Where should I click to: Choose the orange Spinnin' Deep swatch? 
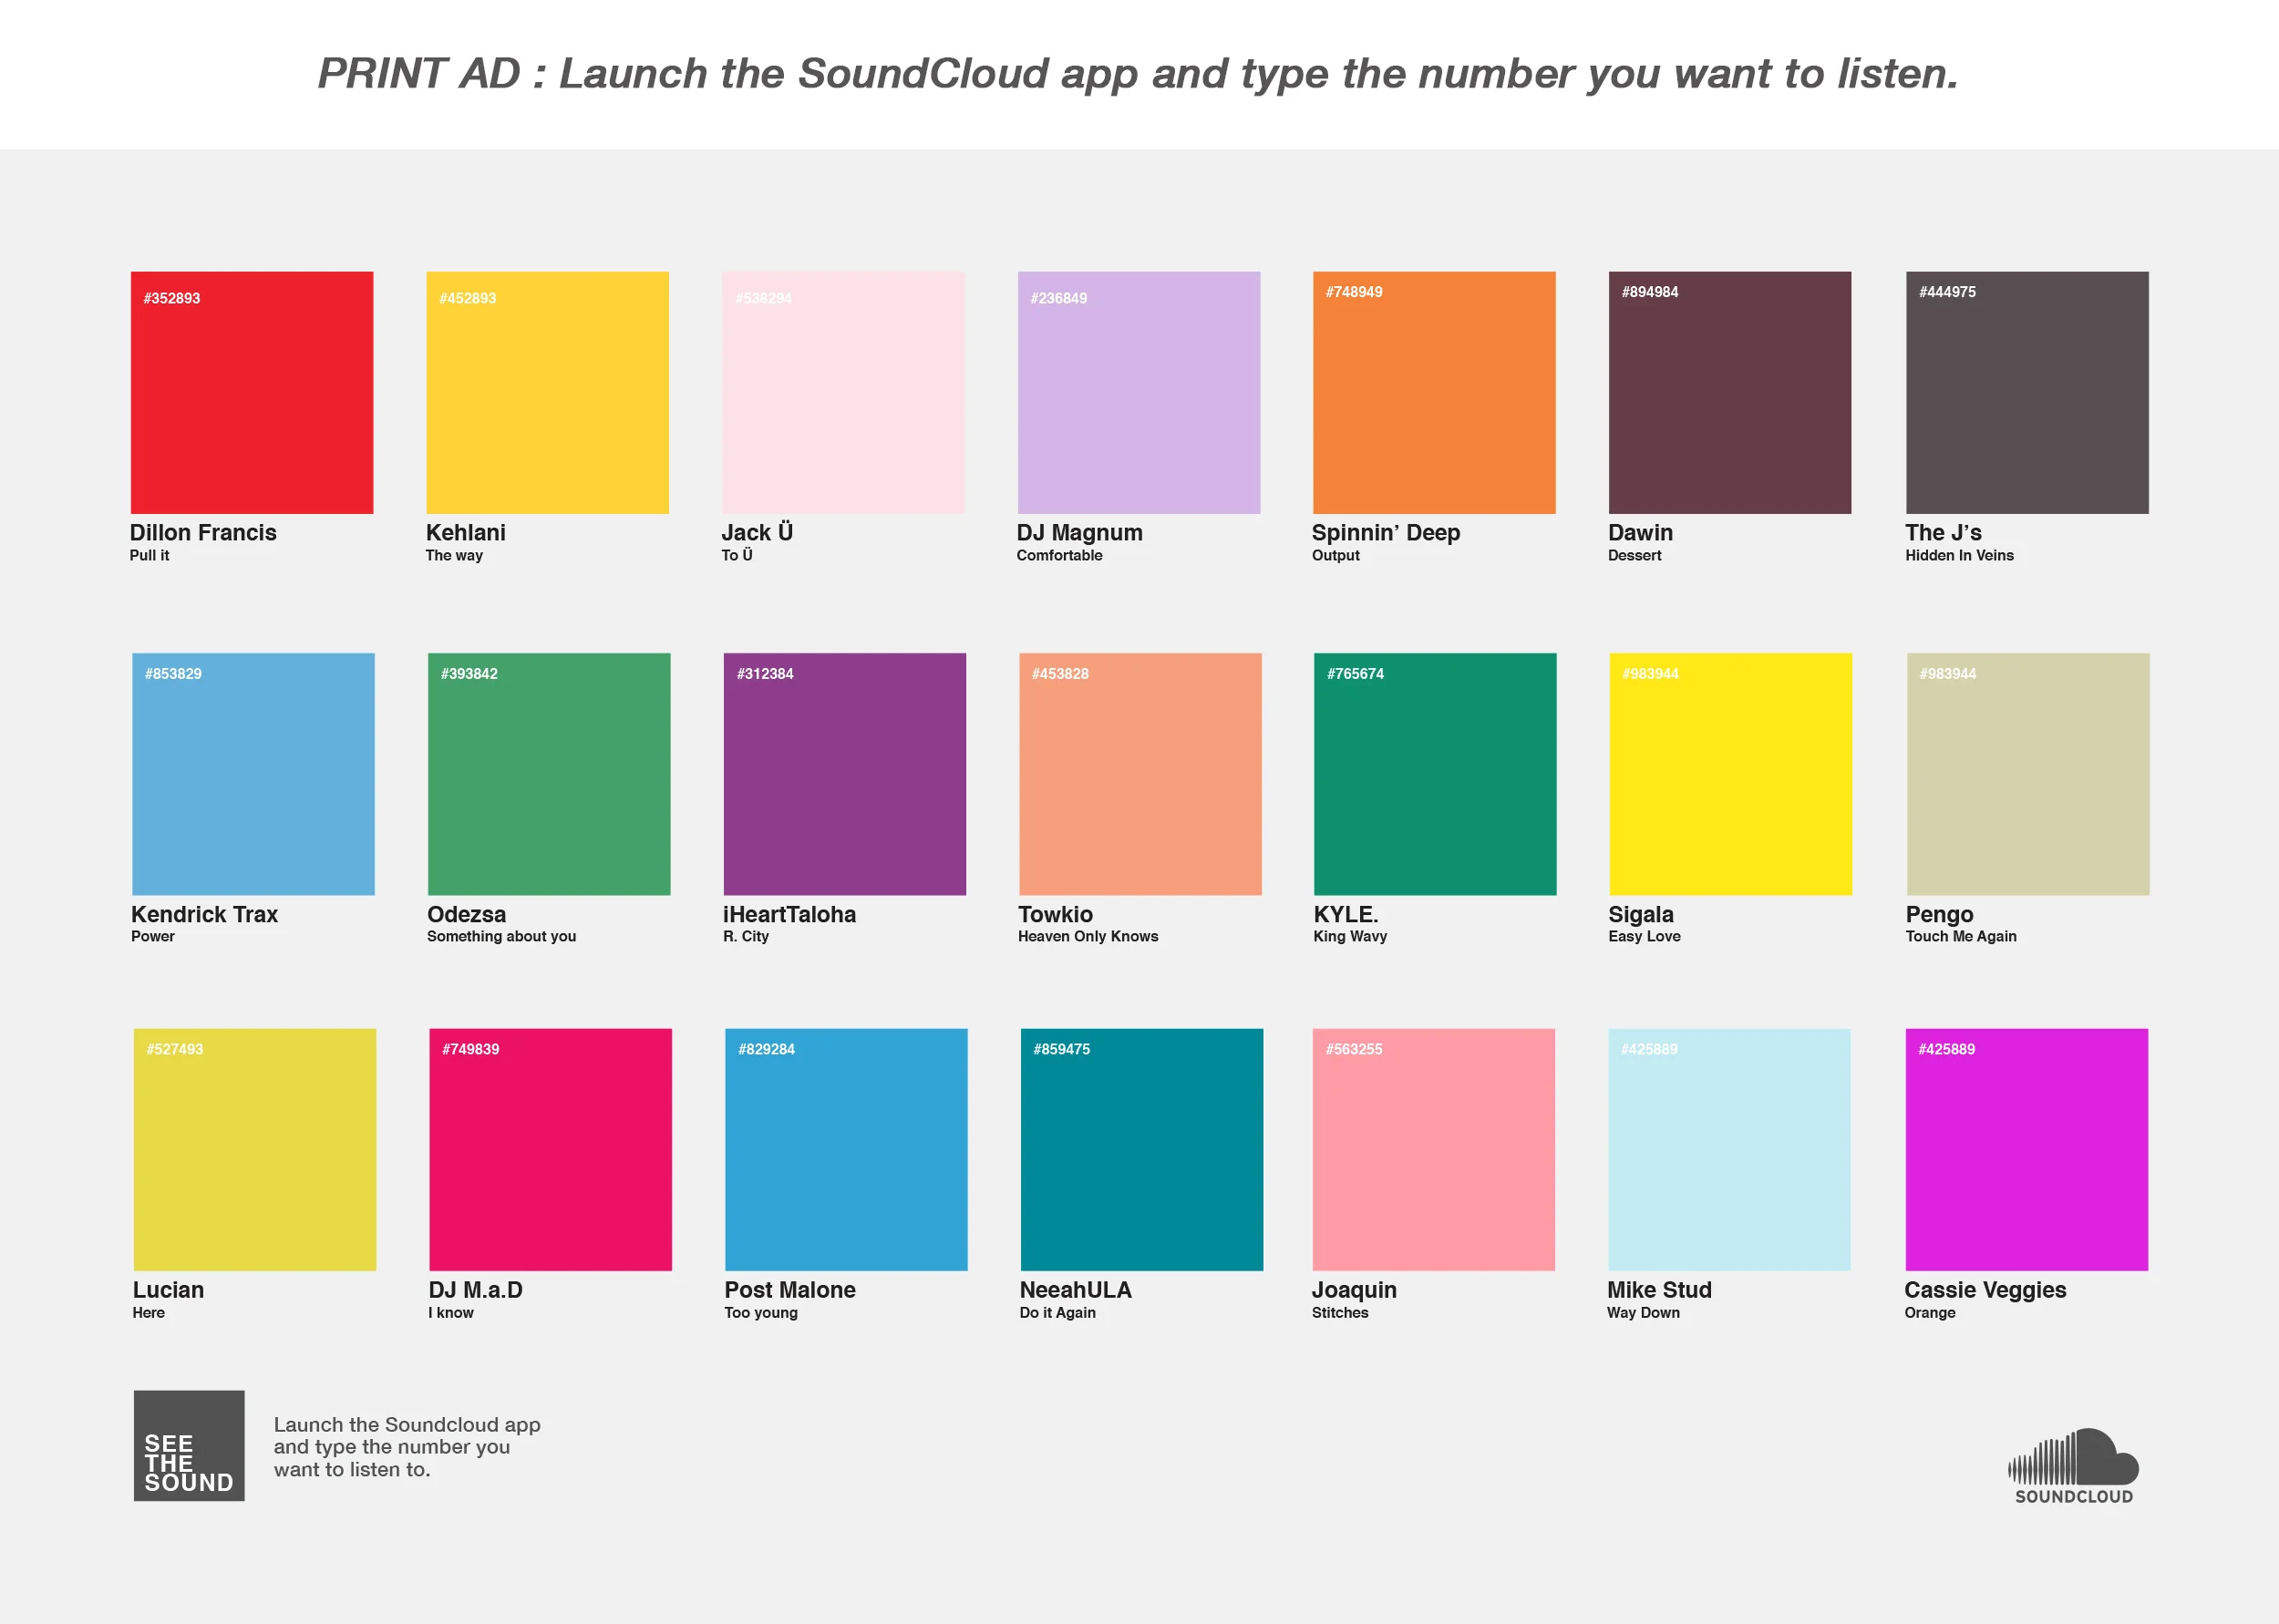(1433, 393)
